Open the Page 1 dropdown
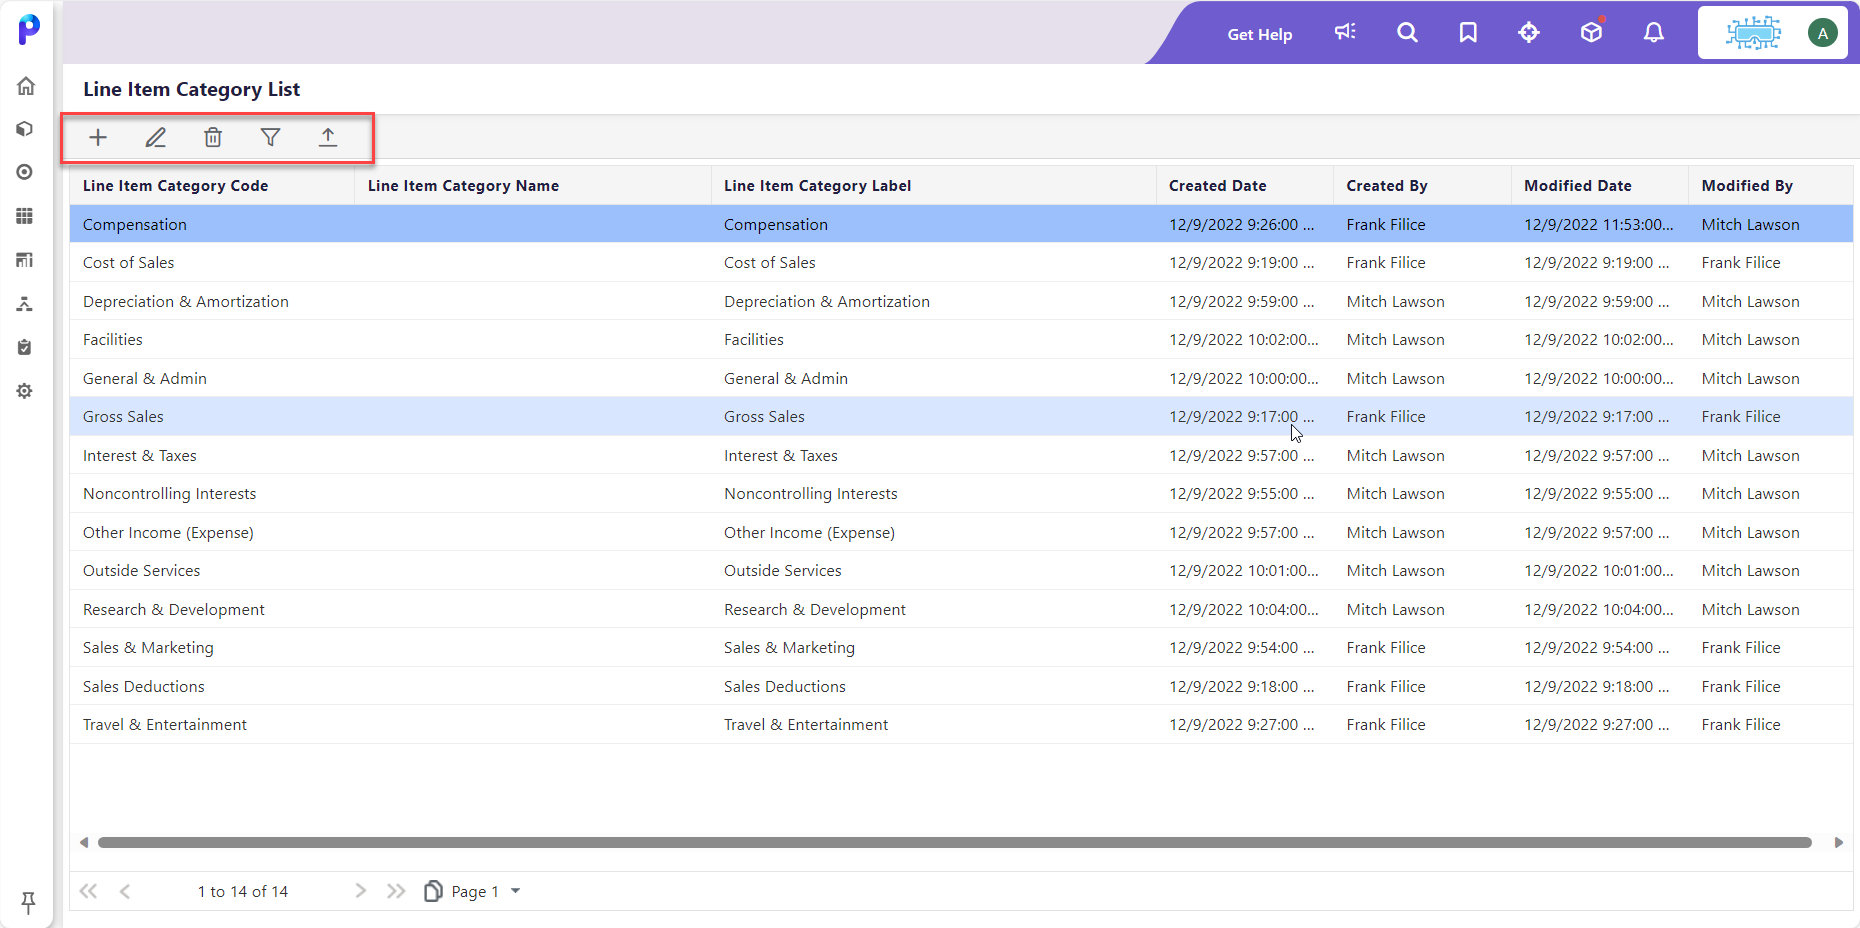Screen dimensions: 1860x928 click(x=473, y=891)
